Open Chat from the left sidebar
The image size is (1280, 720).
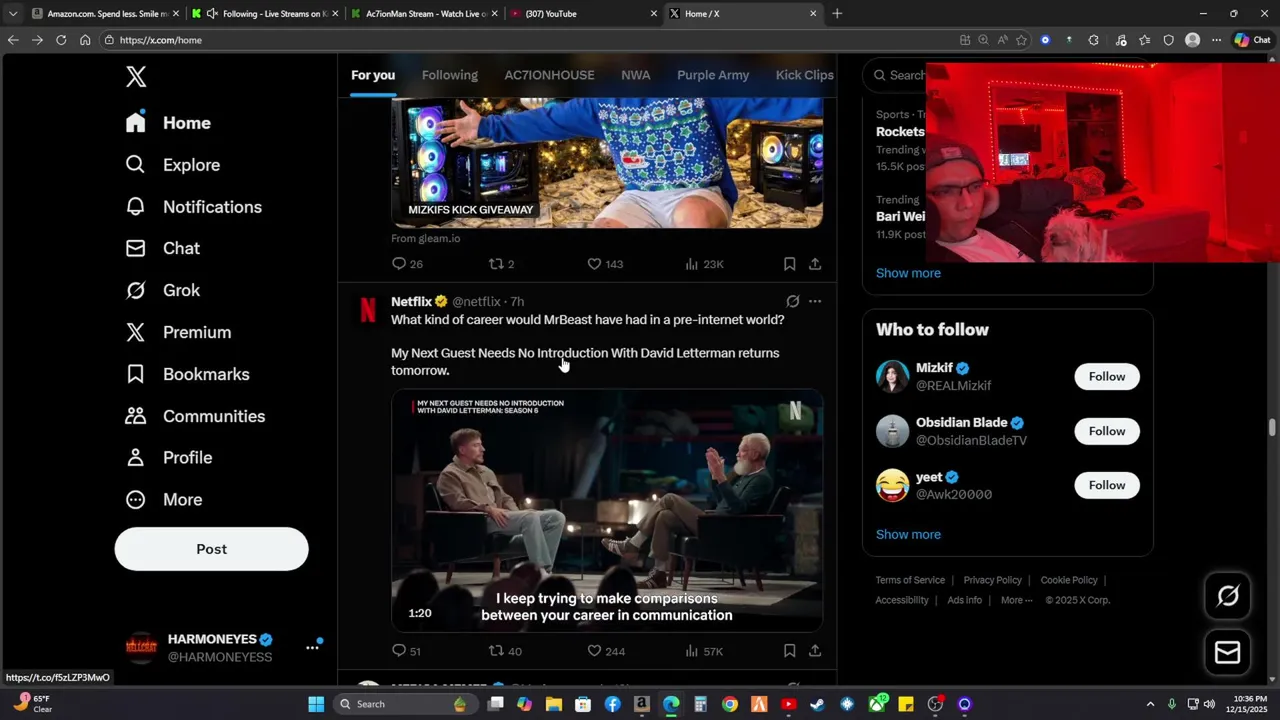(163, 248)
